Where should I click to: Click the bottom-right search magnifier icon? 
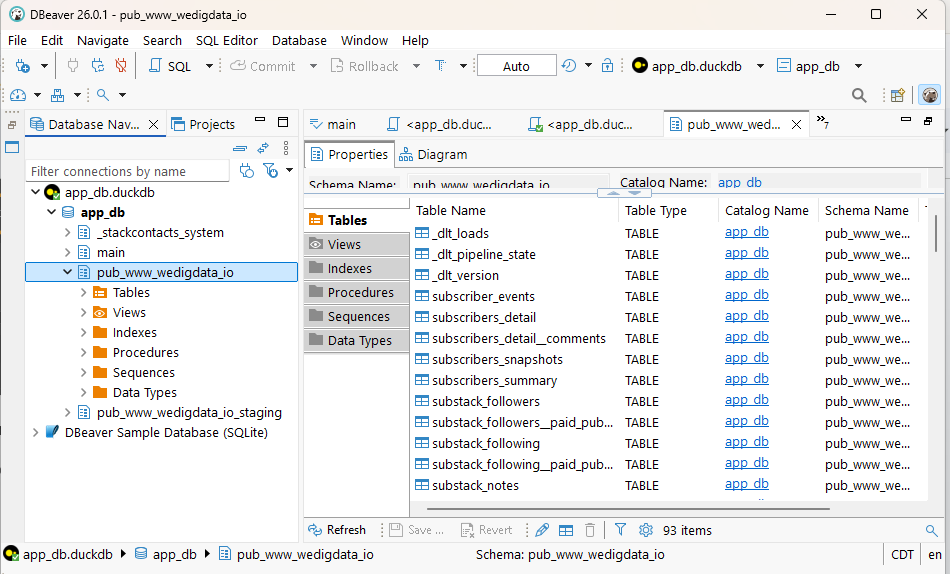pyautogui.click(x=932, y=531)
